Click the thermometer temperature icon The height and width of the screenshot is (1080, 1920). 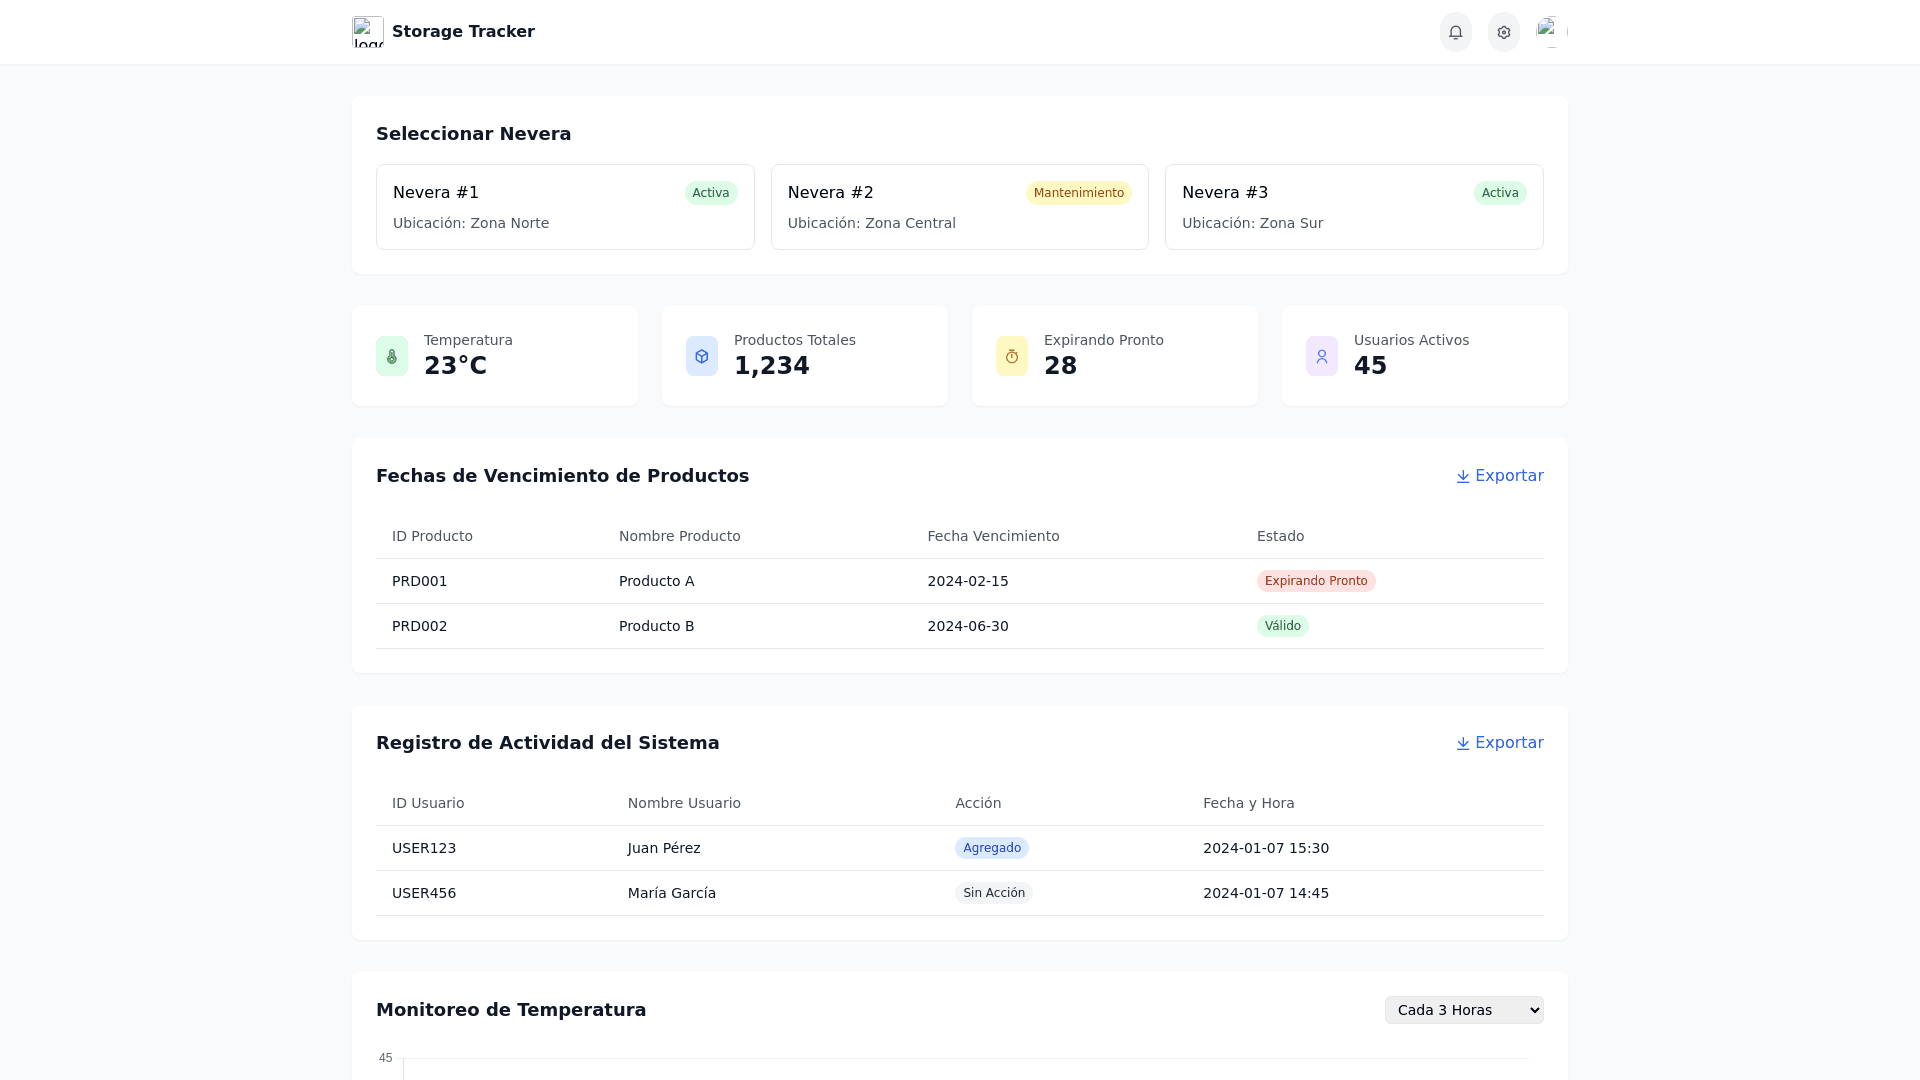392,356
